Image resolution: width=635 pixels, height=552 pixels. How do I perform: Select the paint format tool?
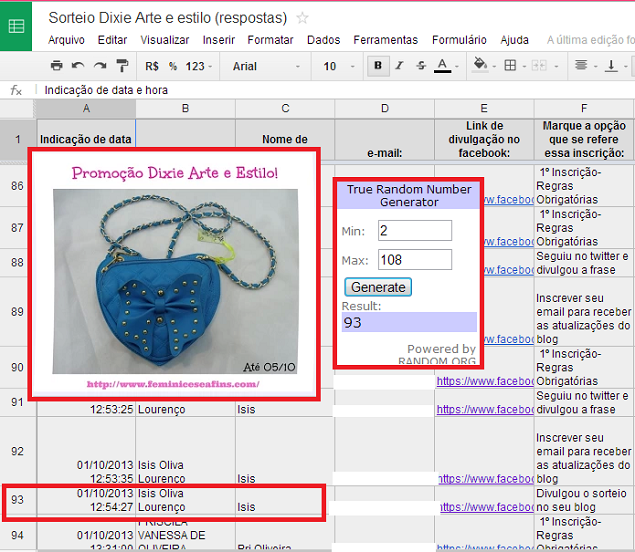click(x=122, y=66)
